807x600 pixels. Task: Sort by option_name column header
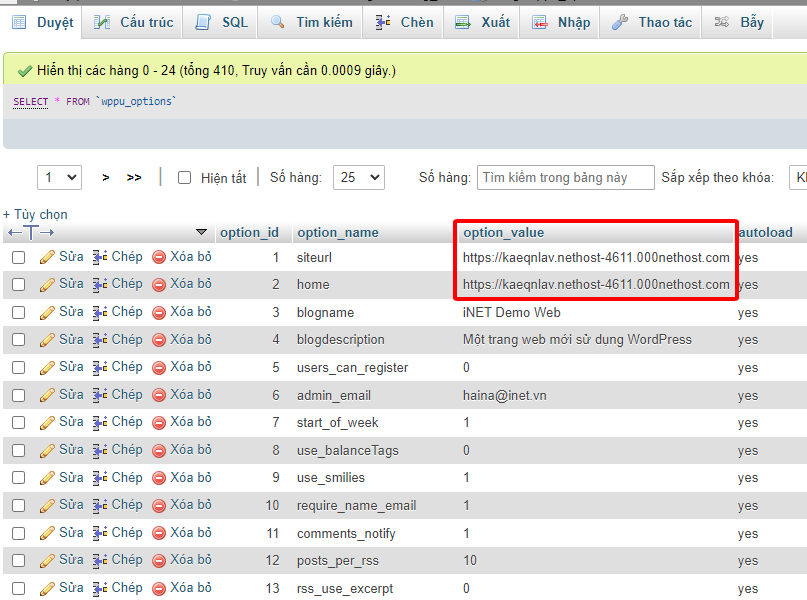click(x=338, y=233)
